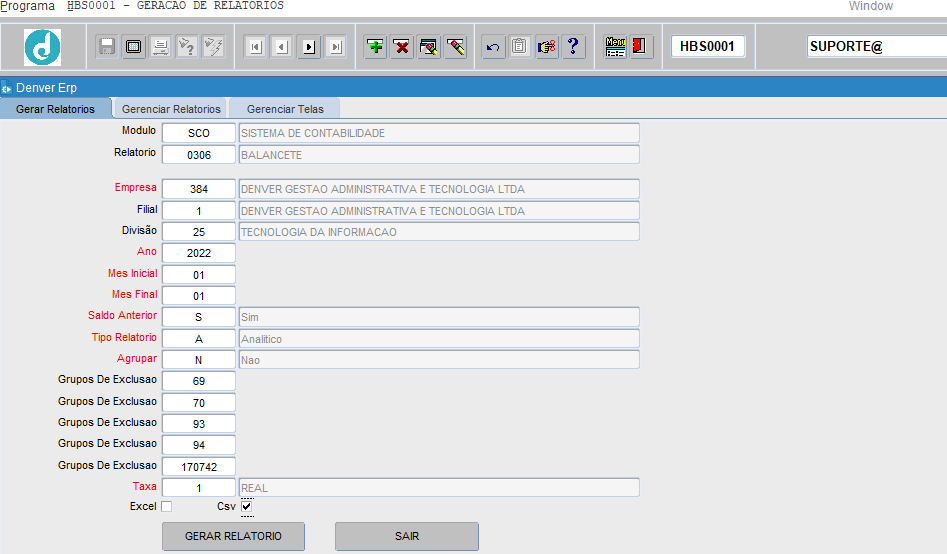This screenshot has width=947, height=554.
Task: Click the BALANCETE description field
Action: coord(439,155)
